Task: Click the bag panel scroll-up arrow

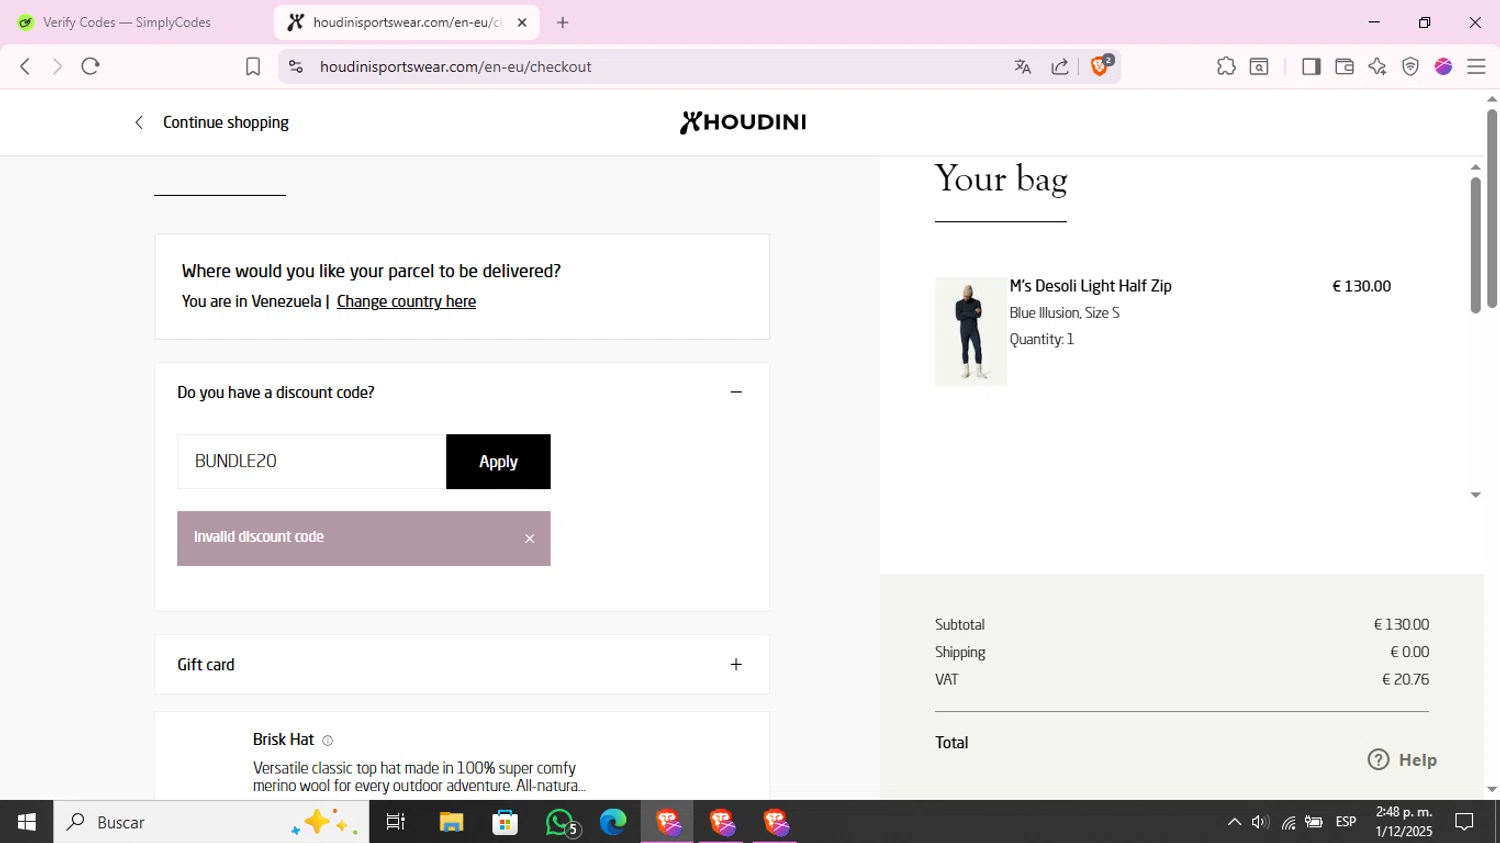Action: click(1475, 167)
